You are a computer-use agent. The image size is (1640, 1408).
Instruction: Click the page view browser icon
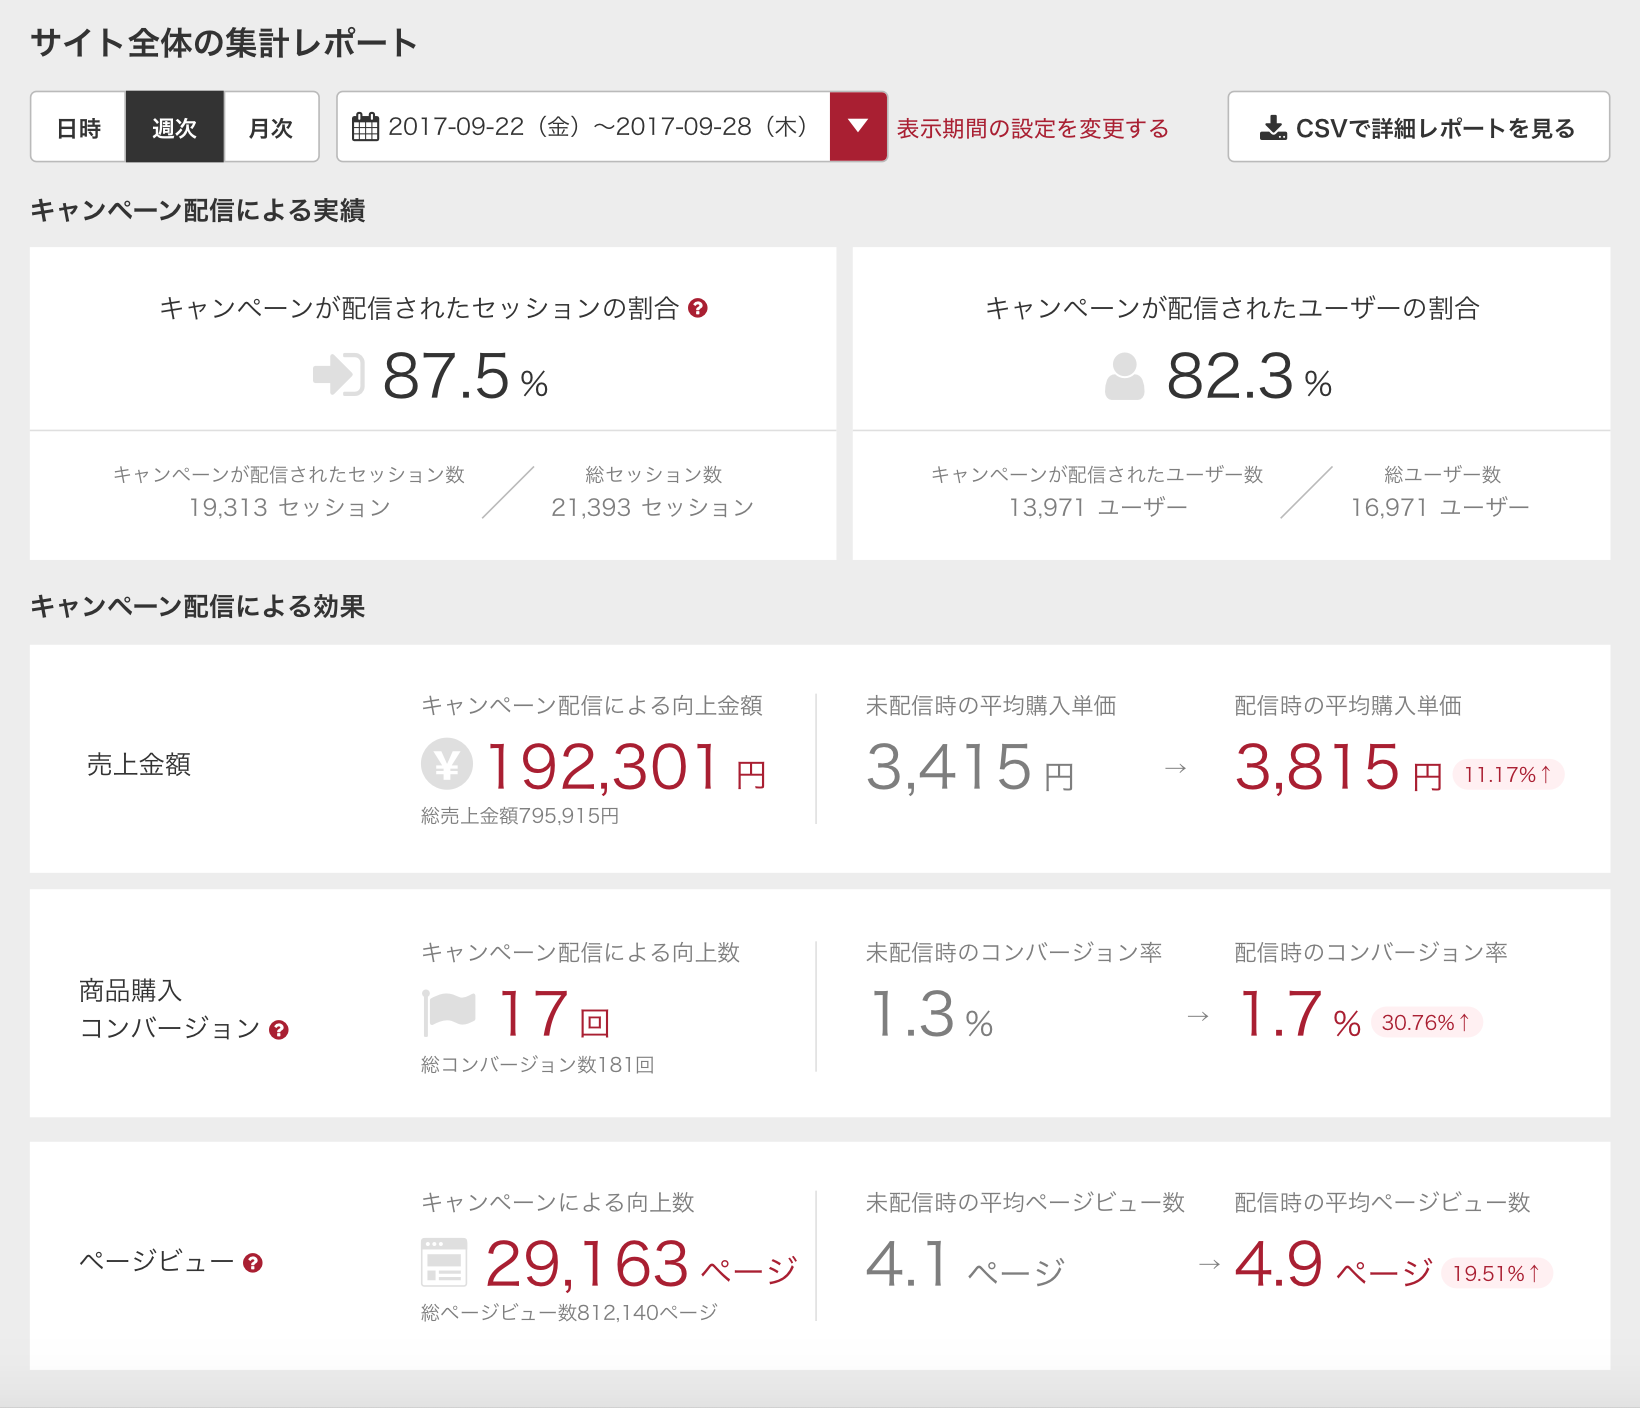444,1261
